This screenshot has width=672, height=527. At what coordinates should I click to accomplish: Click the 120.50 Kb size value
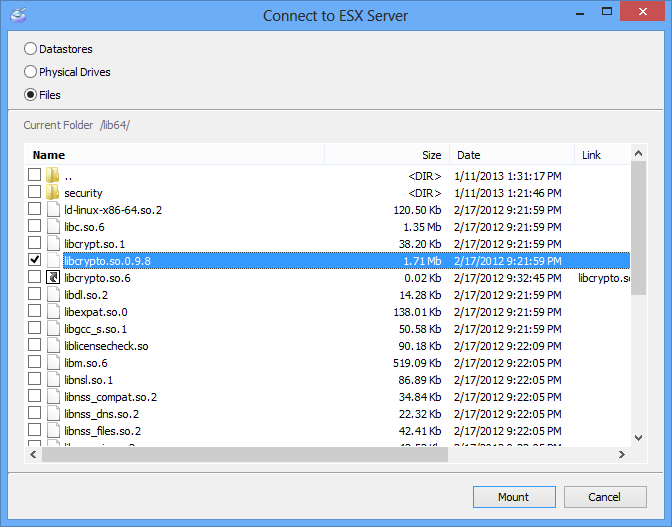(417, 210)
